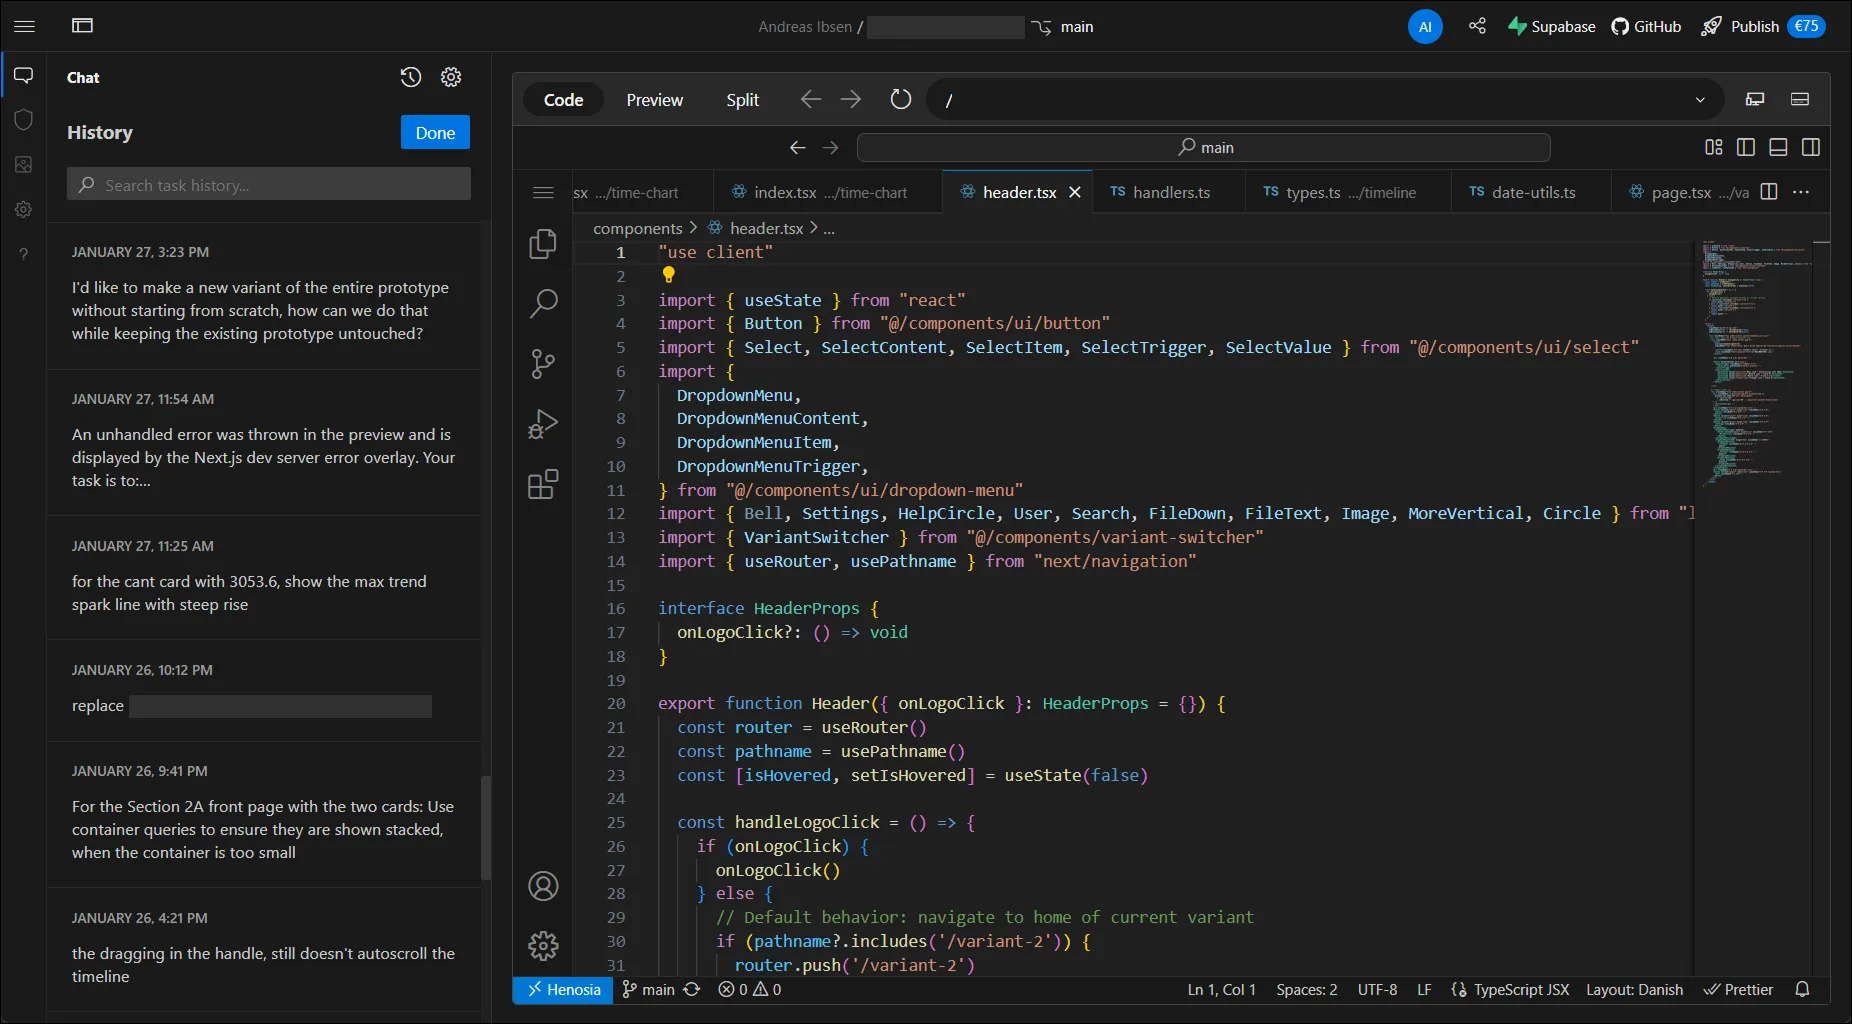Click the AI avatar badge
The width and height of the screenshot is (1852, 1024).
[x=1425, y=27]
